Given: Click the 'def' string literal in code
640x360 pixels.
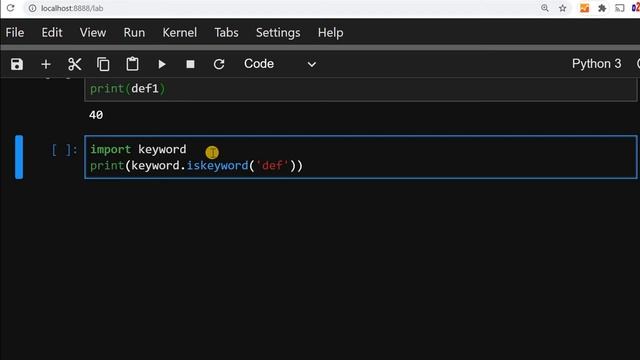Looking at the screenshot, I should [272, 166].
